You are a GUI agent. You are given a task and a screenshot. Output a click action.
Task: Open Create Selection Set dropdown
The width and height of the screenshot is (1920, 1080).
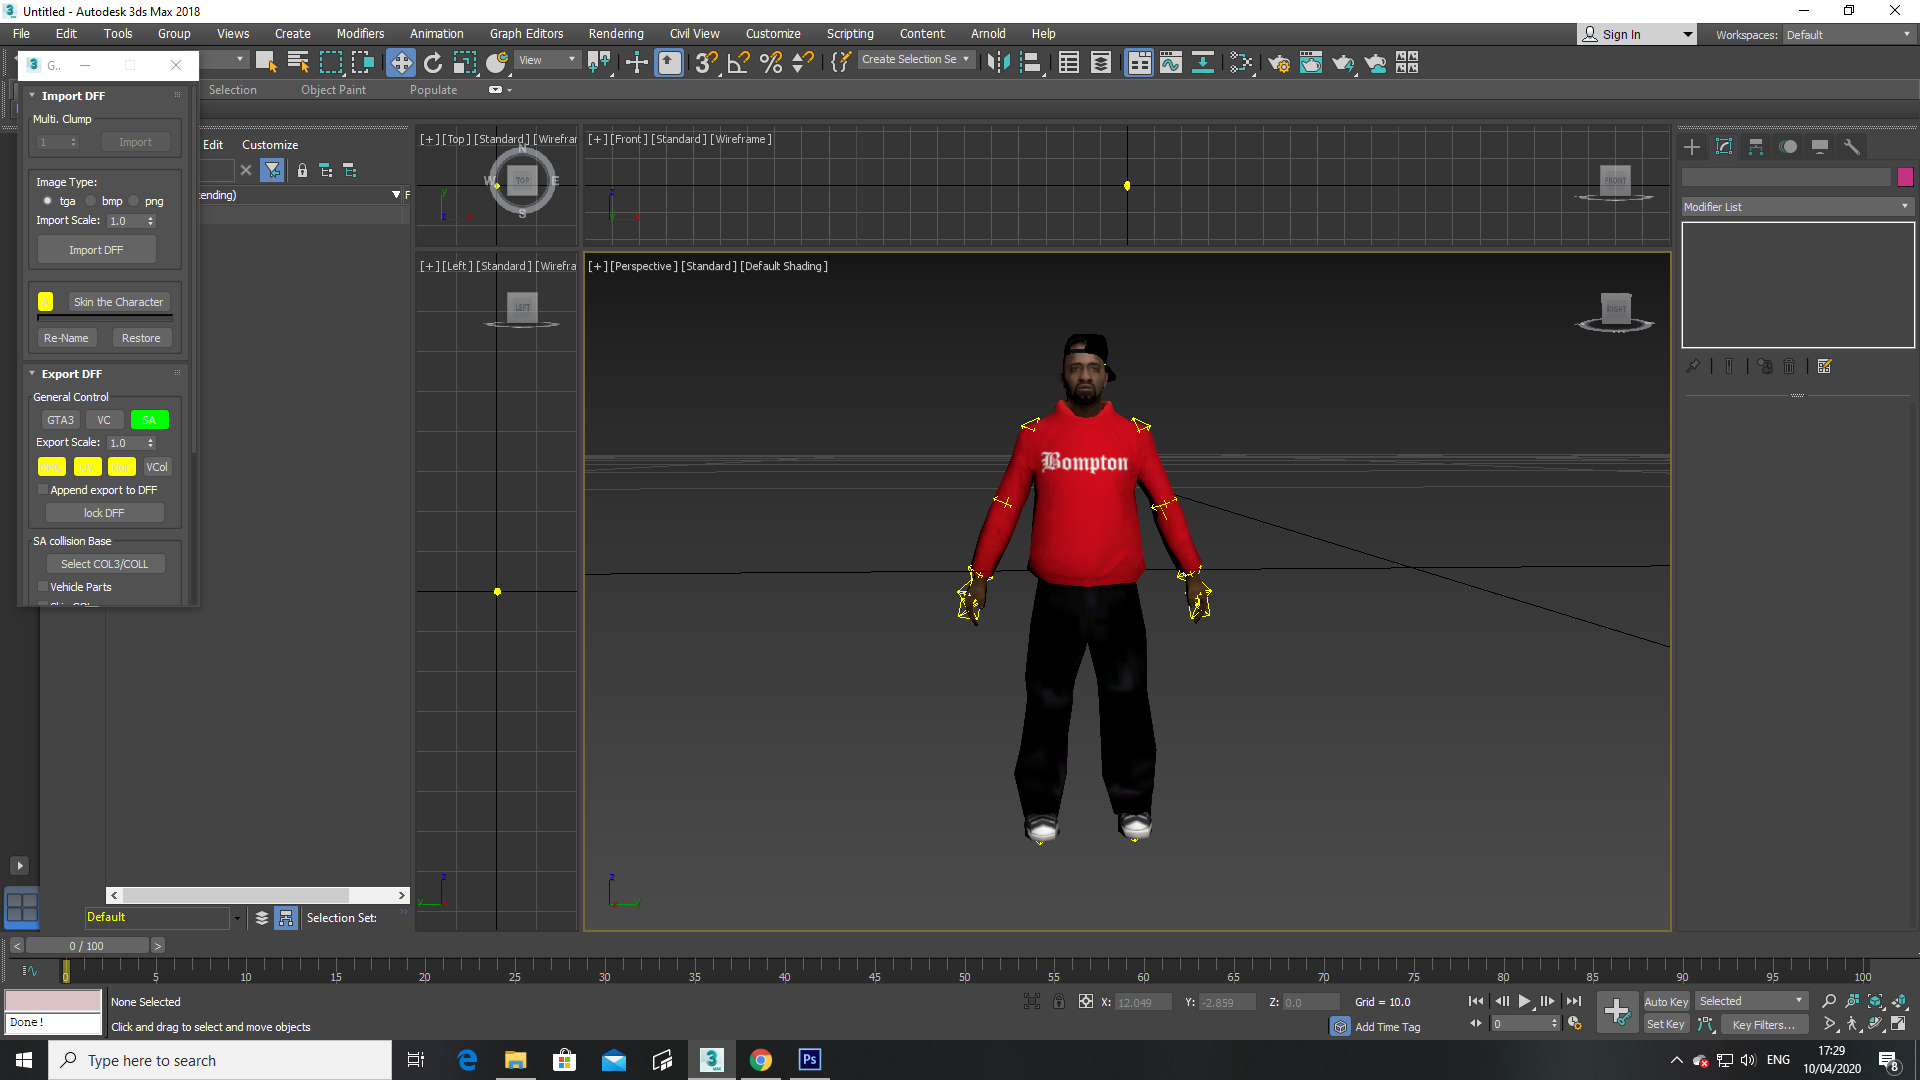click(x=916, y=60)
